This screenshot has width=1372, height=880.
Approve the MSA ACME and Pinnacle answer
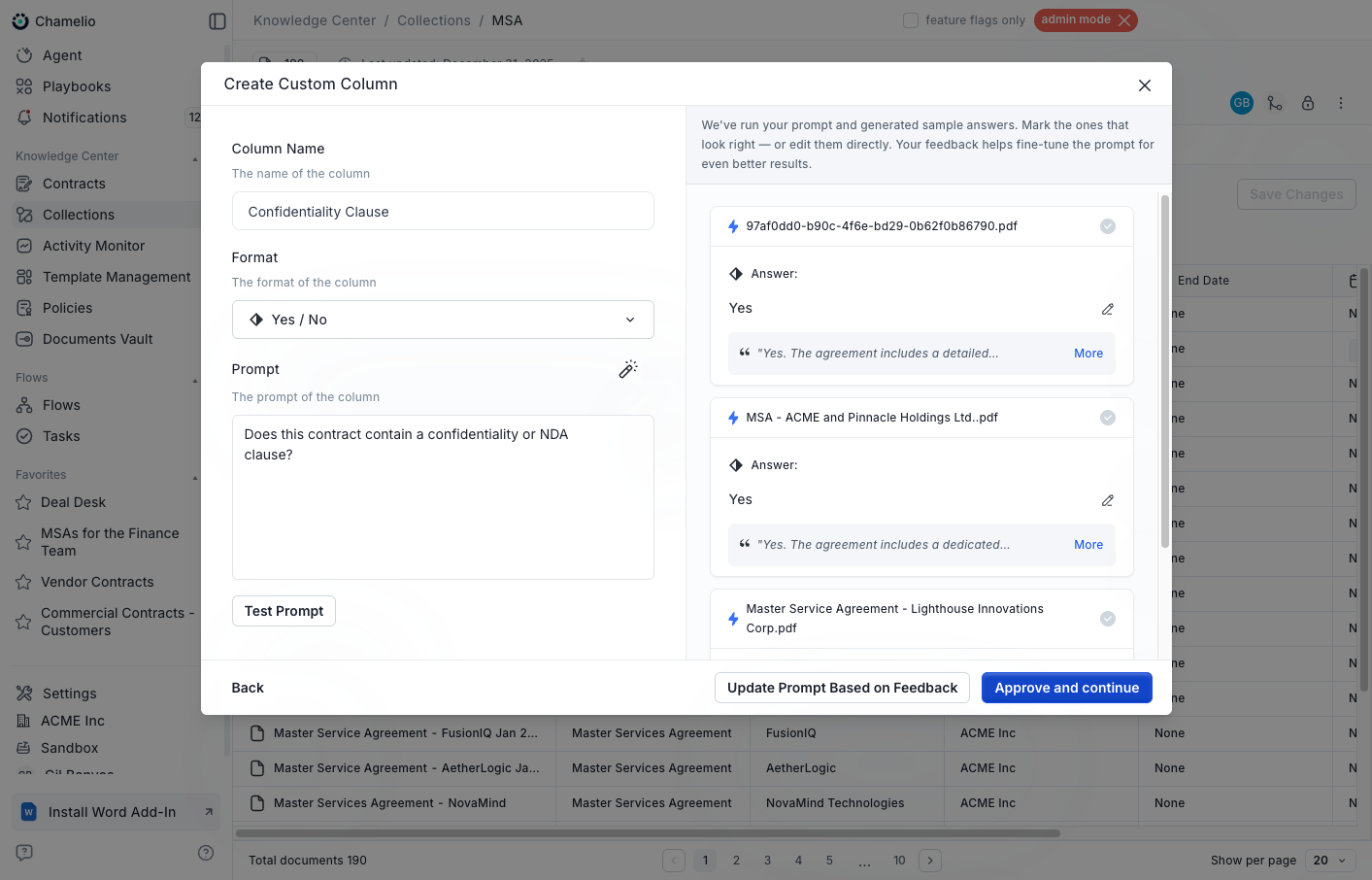point(1107,418)
